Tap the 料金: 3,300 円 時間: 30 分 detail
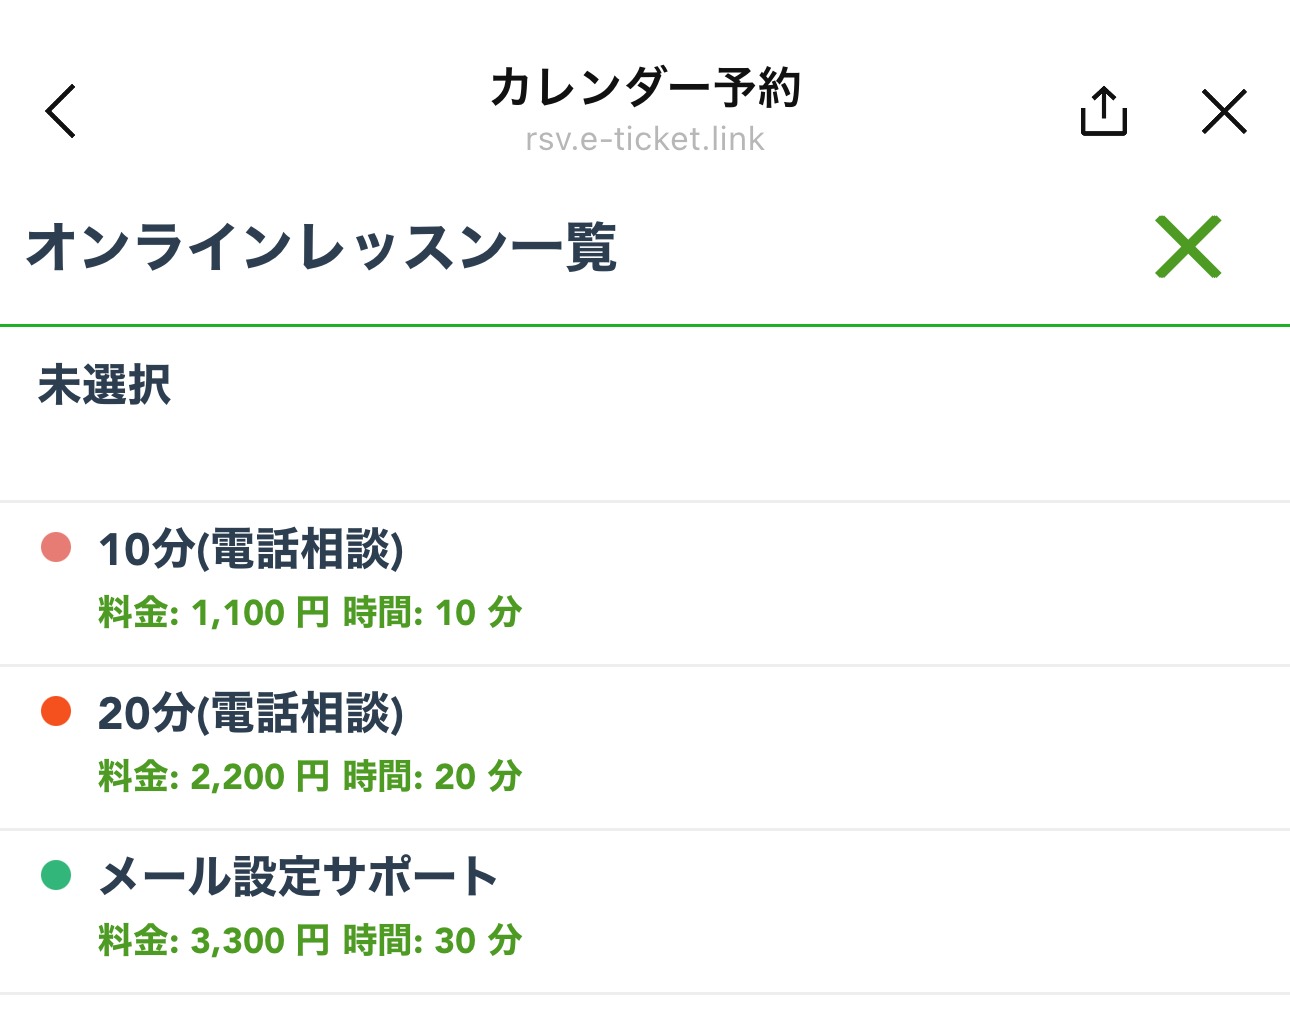 pyautogui.click(x=310, y=940)
